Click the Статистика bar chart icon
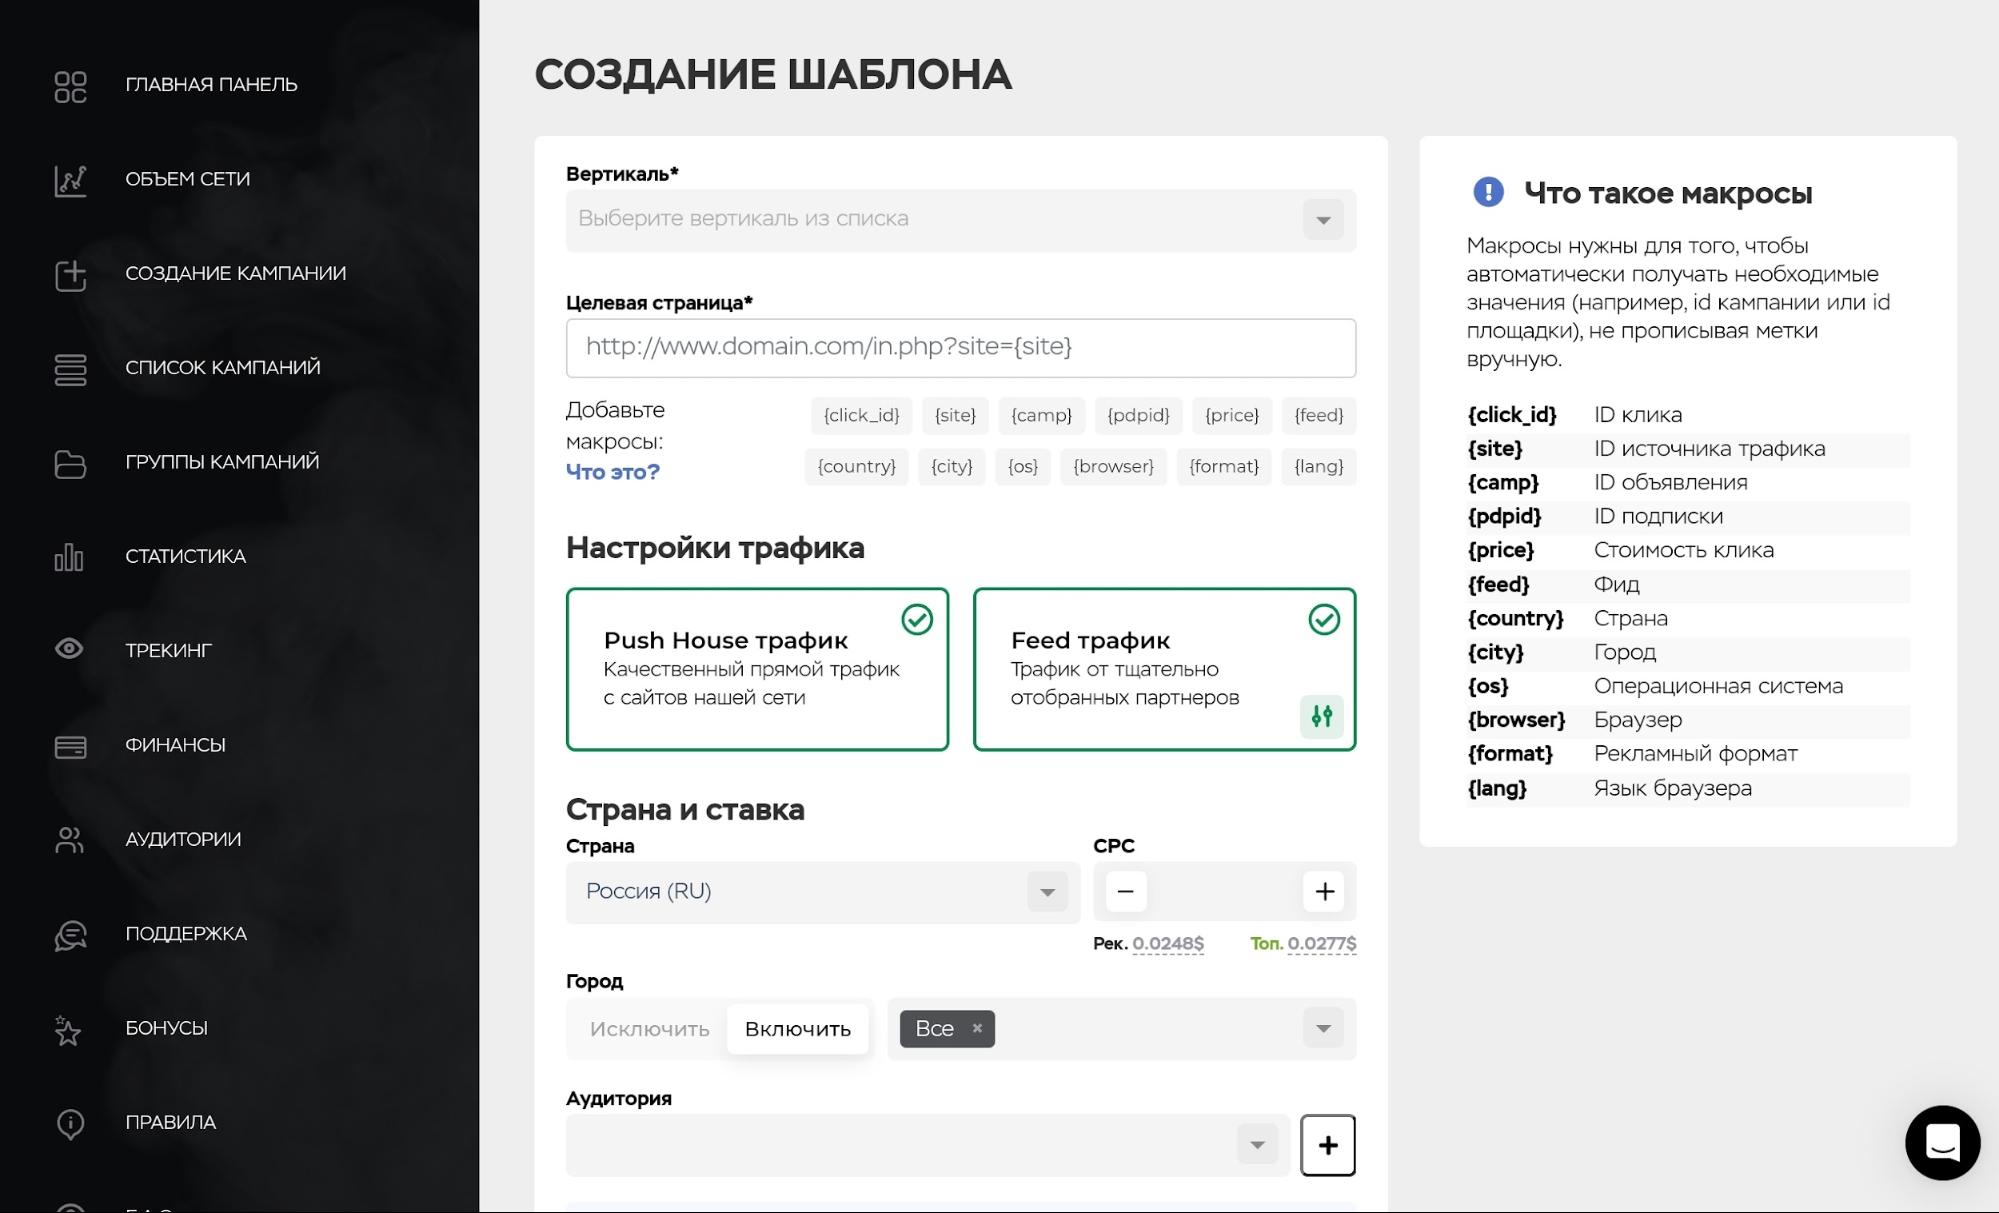1999x1213 pixels. click(x=70, y=557)
